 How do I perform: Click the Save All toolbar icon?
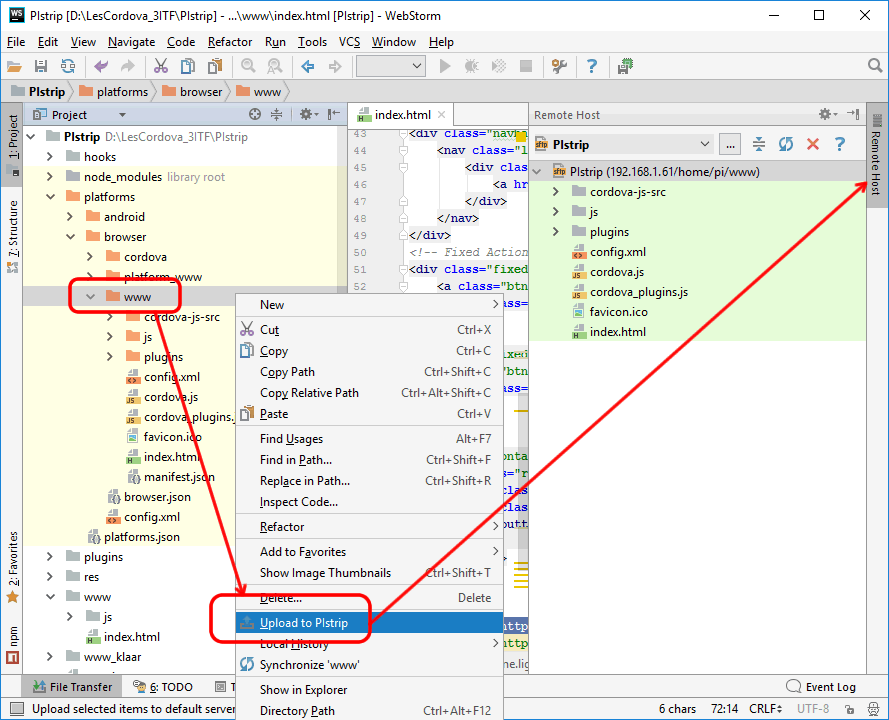coord(41,66)
